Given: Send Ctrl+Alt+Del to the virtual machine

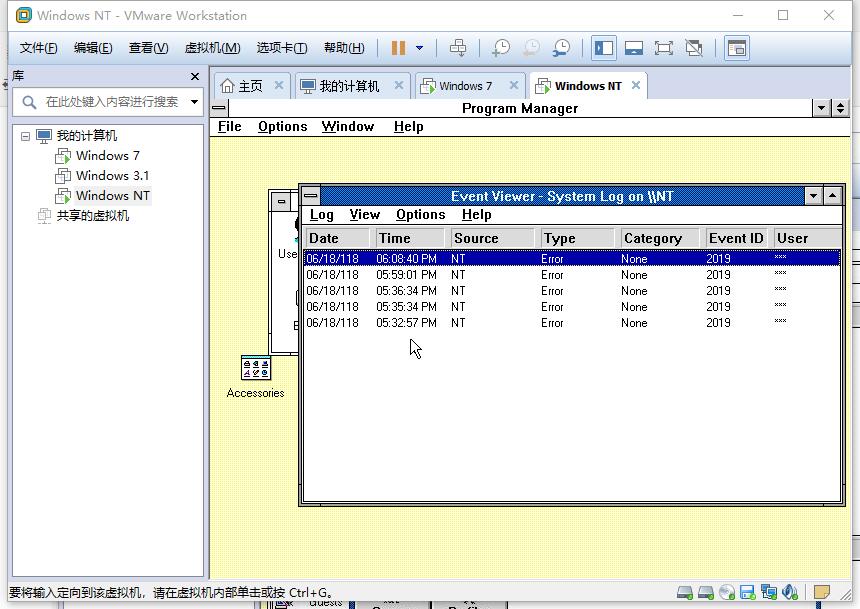Looking at the screenshot, I should [x=458, y=48].
